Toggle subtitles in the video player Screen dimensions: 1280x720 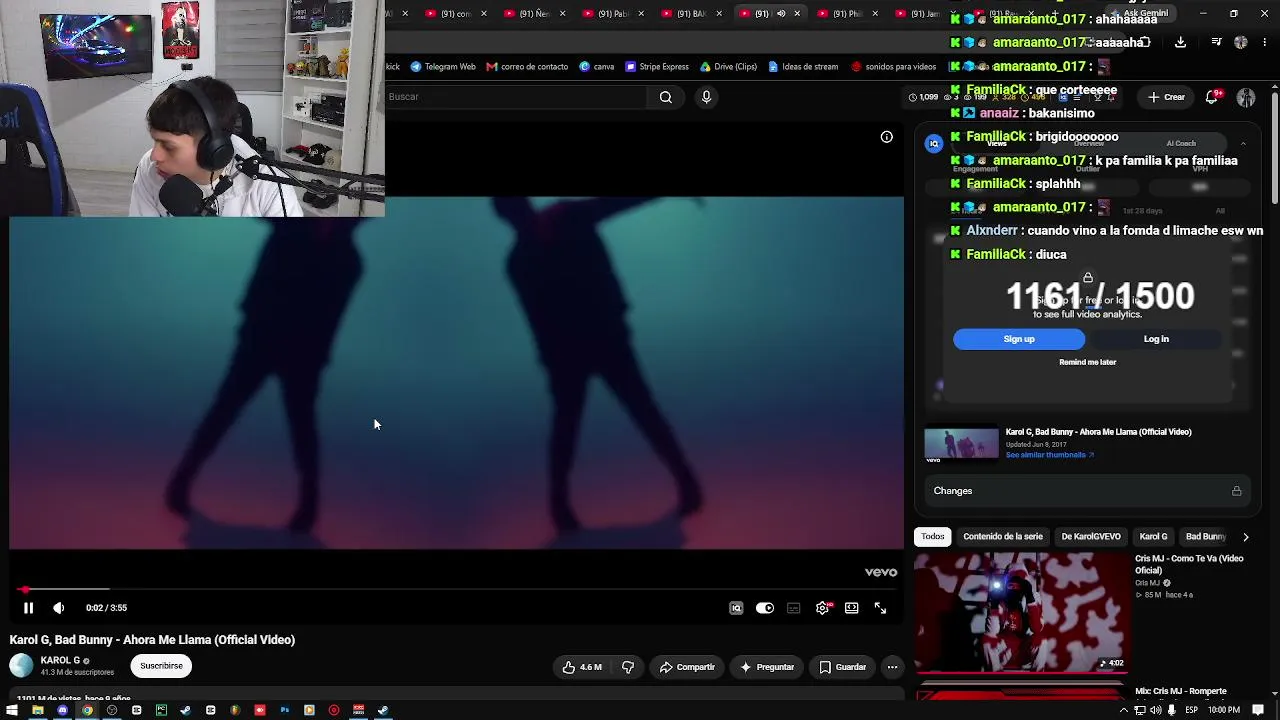coord(794,608)
